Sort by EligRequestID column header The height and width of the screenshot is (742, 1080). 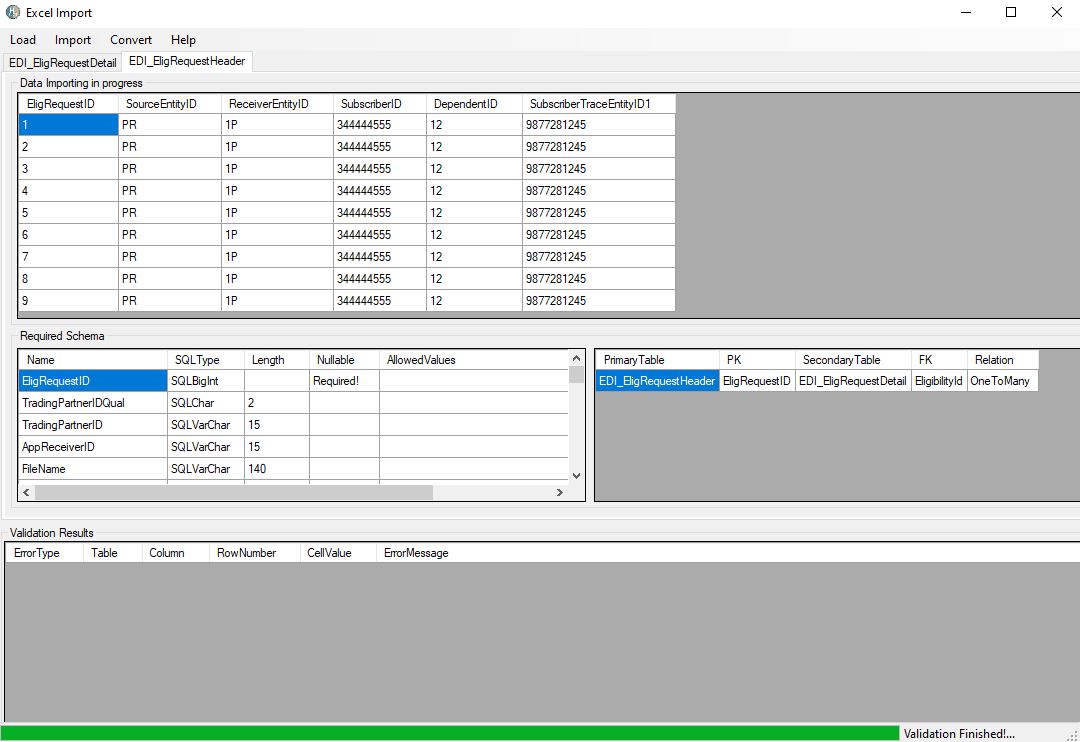click(x=68, y=104)
